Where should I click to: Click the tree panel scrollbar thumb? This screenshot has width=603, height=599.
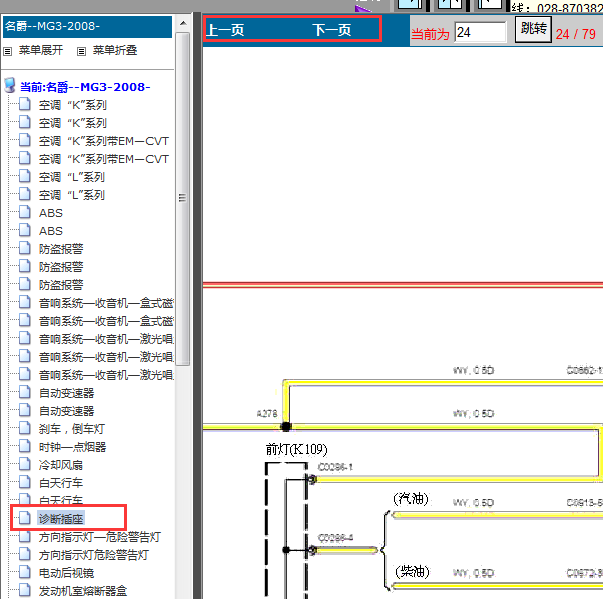pyautogui.click(x=183, y=198)
